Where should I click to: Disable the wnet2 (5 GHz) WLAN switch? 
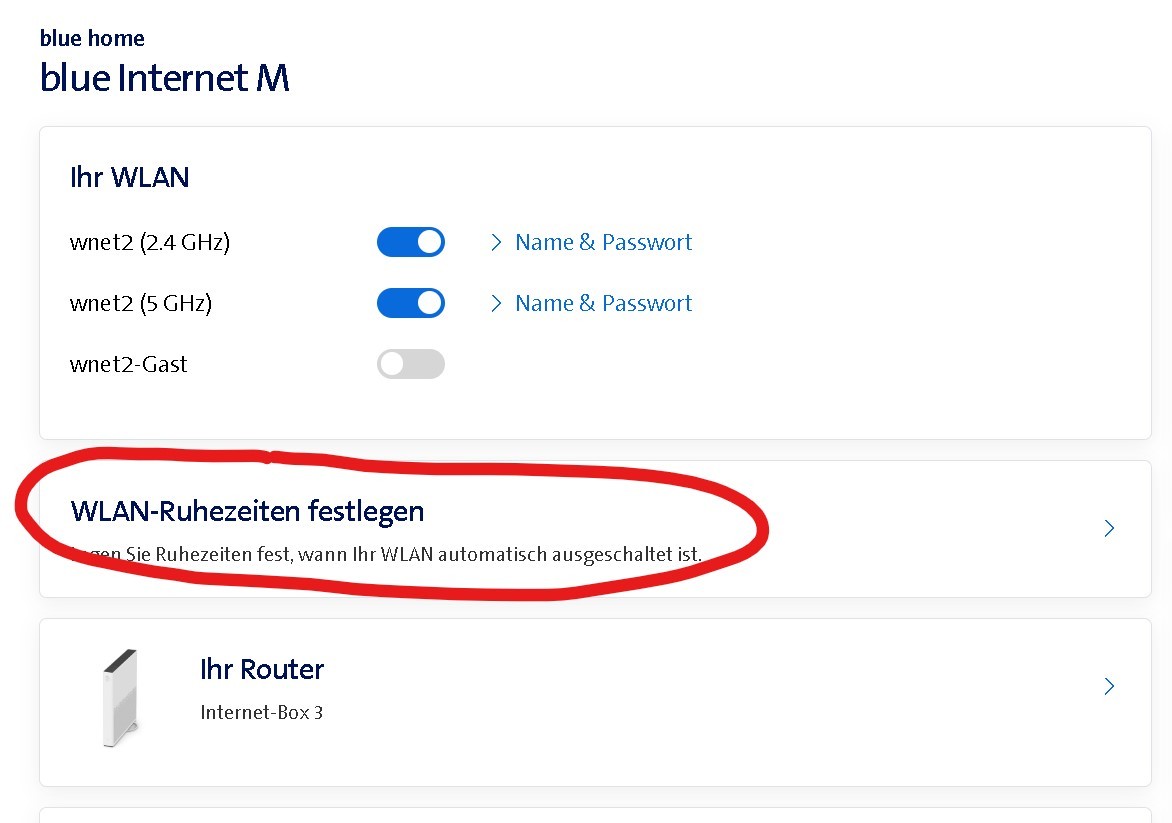[x=410, y=303]
